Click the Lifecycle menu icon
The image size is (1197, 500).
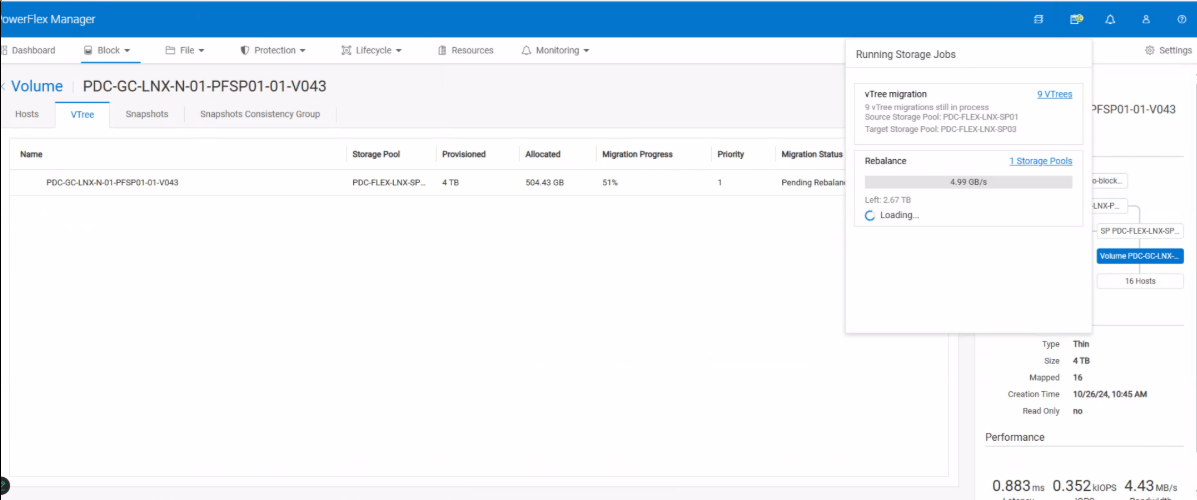(346, 50)
